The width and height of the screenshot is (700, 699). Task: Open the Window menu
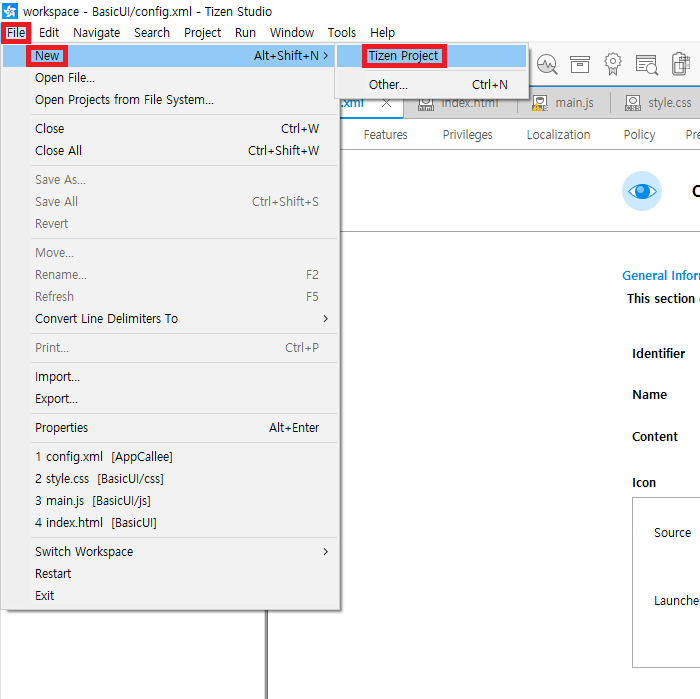[x=292, y=33]
